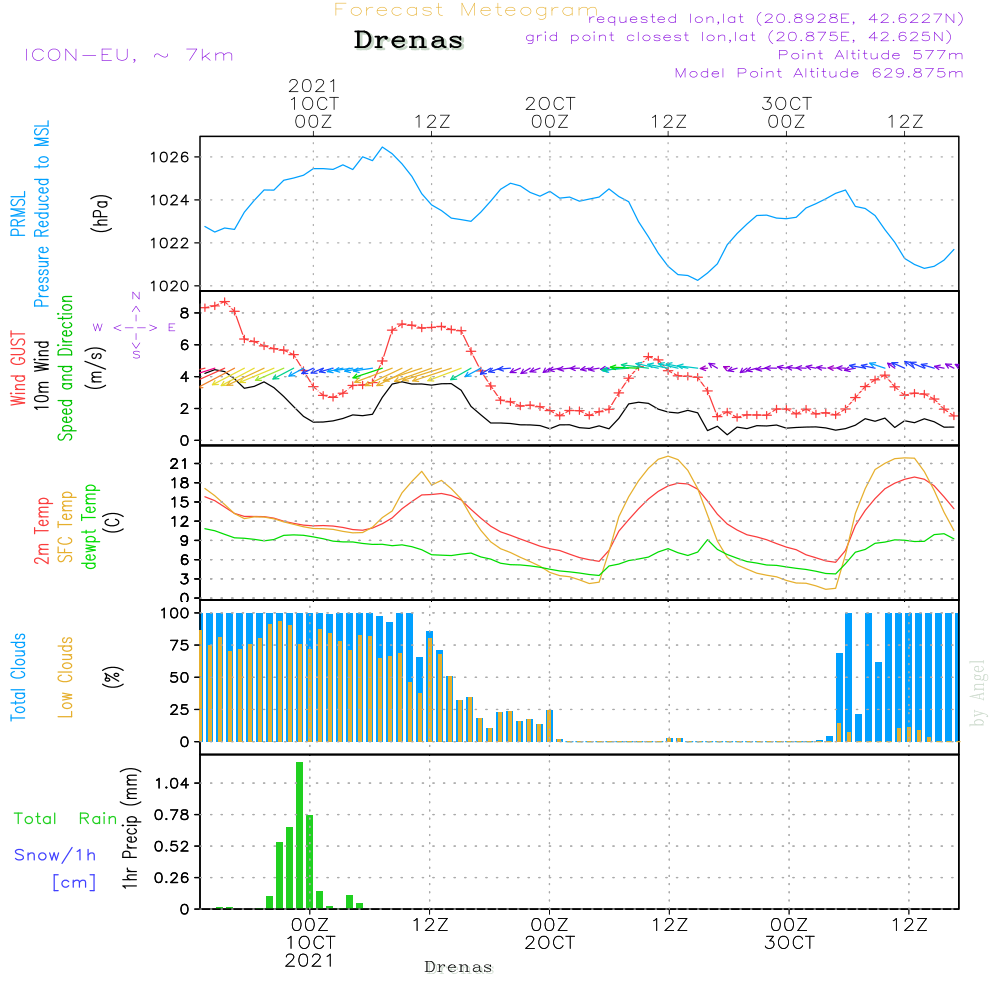The height and width of the screenshot is (1000, 1000).
Task: Click 'Model Point Altitude 629.875m' text
Action: pyautogui.click(x=819, y=73)
